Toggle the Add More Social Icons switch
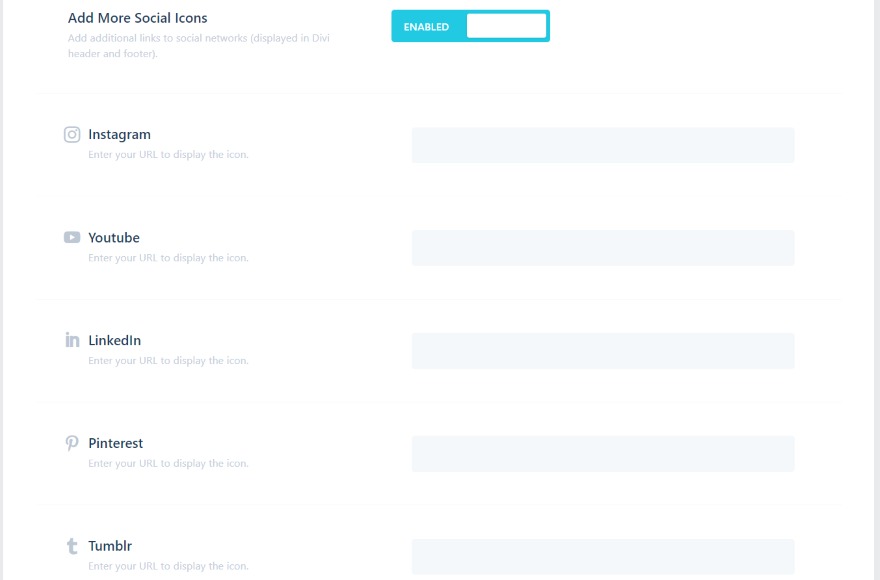This screenshot has height=580, width=880. point(470,26)
